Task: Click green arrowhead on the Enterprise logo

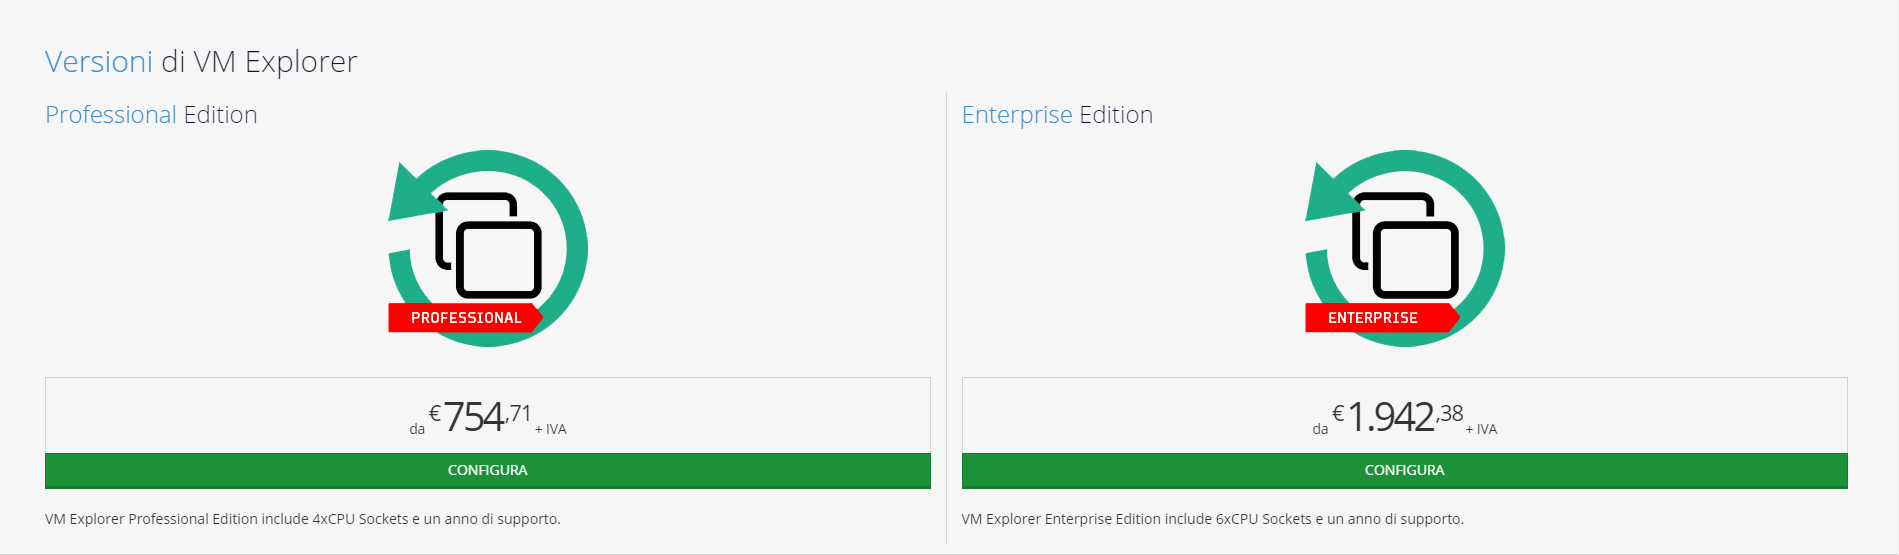Action: 1327,195
